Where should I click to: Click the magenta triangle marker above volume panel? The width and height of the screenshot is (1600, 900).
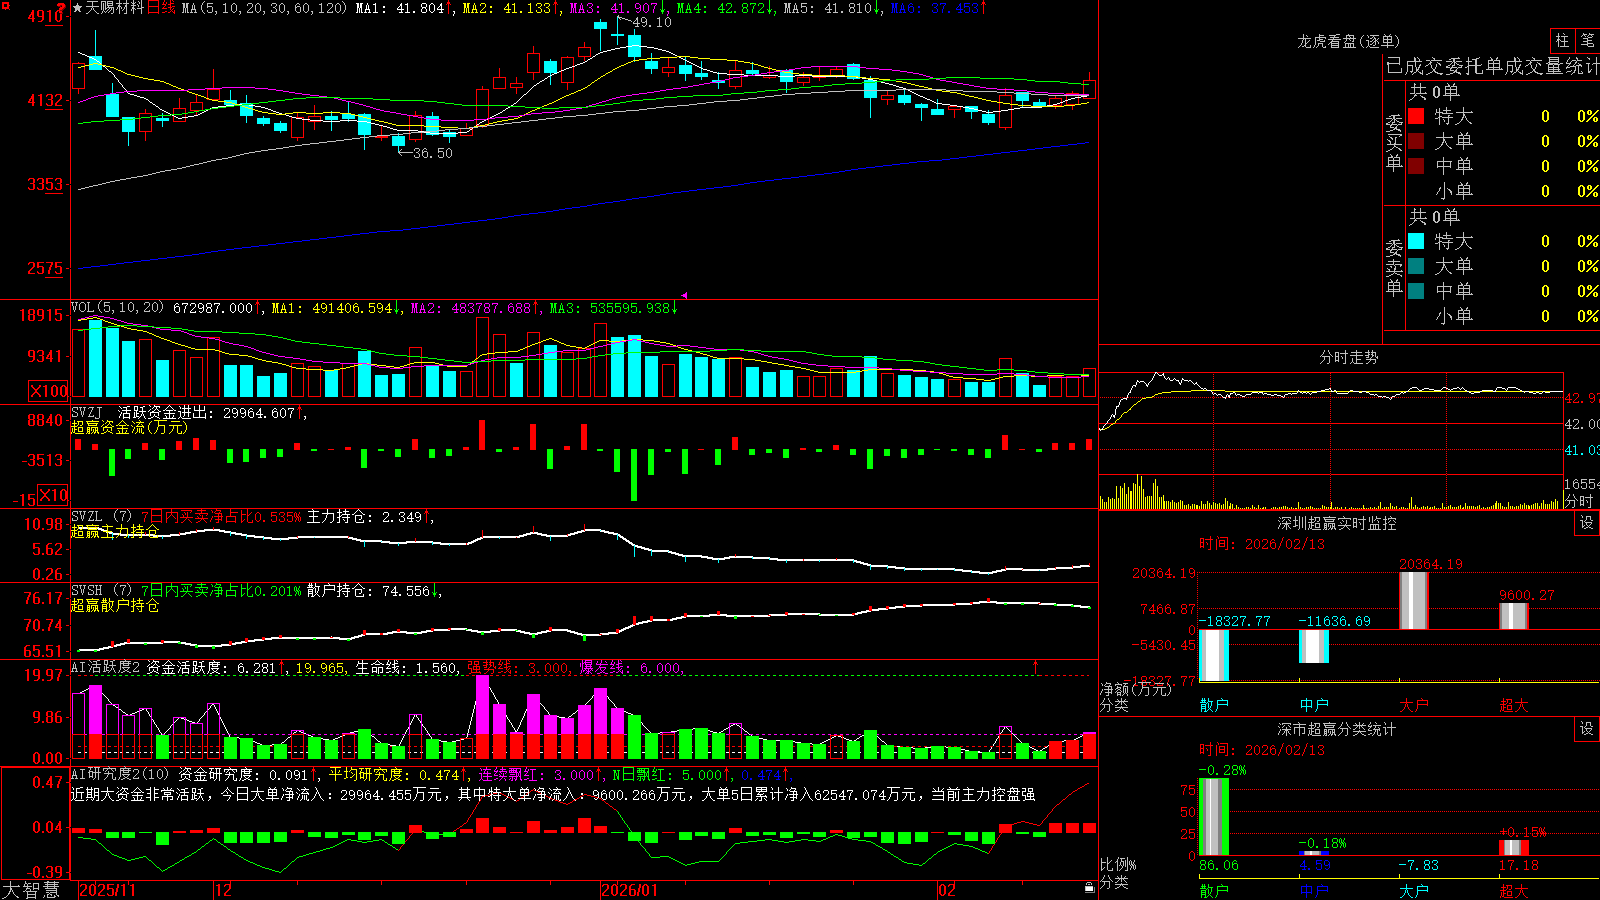coord(685,295)
